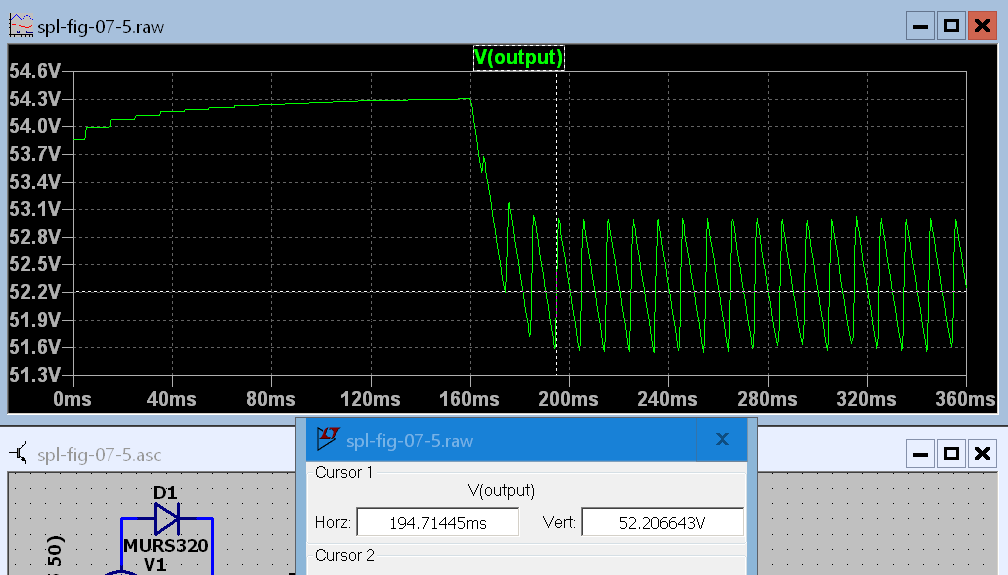The height and width of the screenshot is (575, 1008).
Task: Select the D1 diode symbol in the schematic
Action: click(x=166, y=519)
